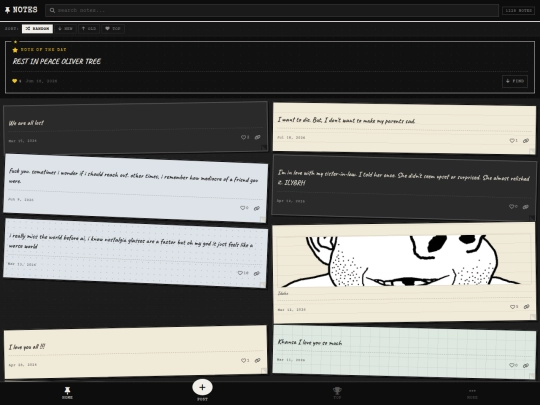This screenshot has height=405, width=540.
Task: Click the pin icon beside the NOTES logo
Action: pyautogui.click(x=7, y=10)
